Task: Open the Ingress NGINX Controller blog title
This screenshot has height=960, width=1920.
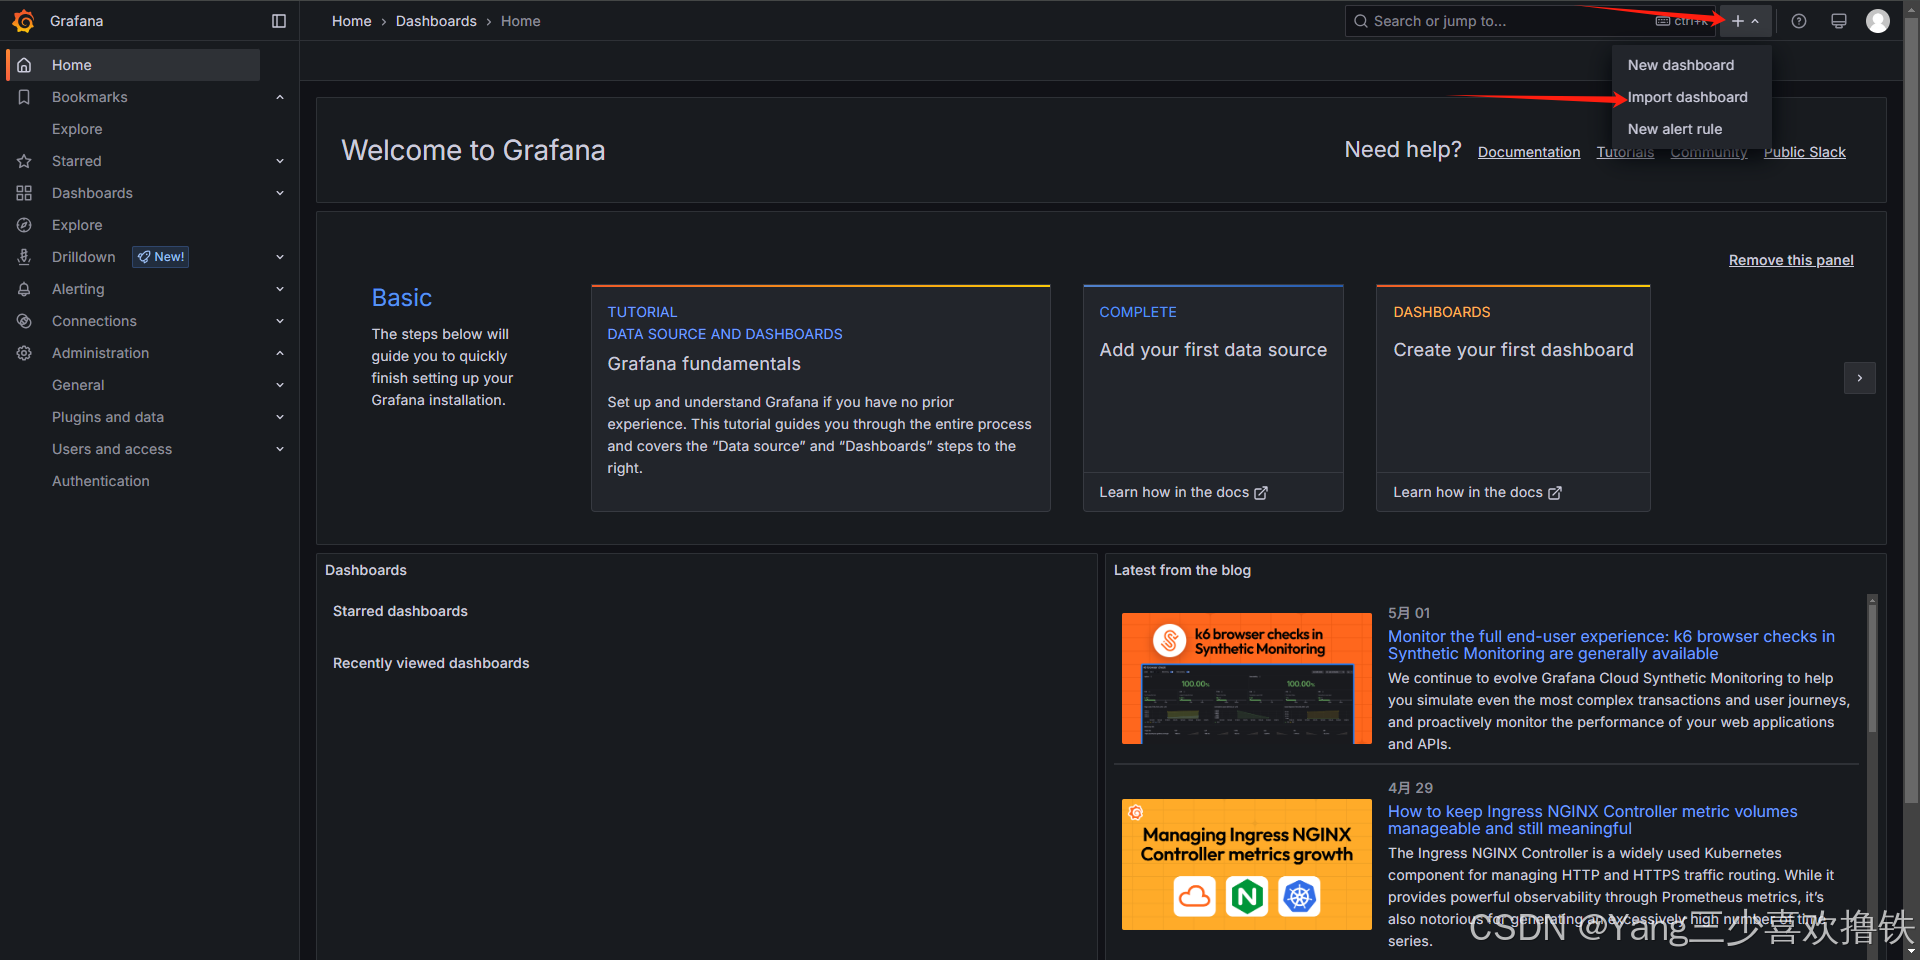Action: coord(1593,820)
